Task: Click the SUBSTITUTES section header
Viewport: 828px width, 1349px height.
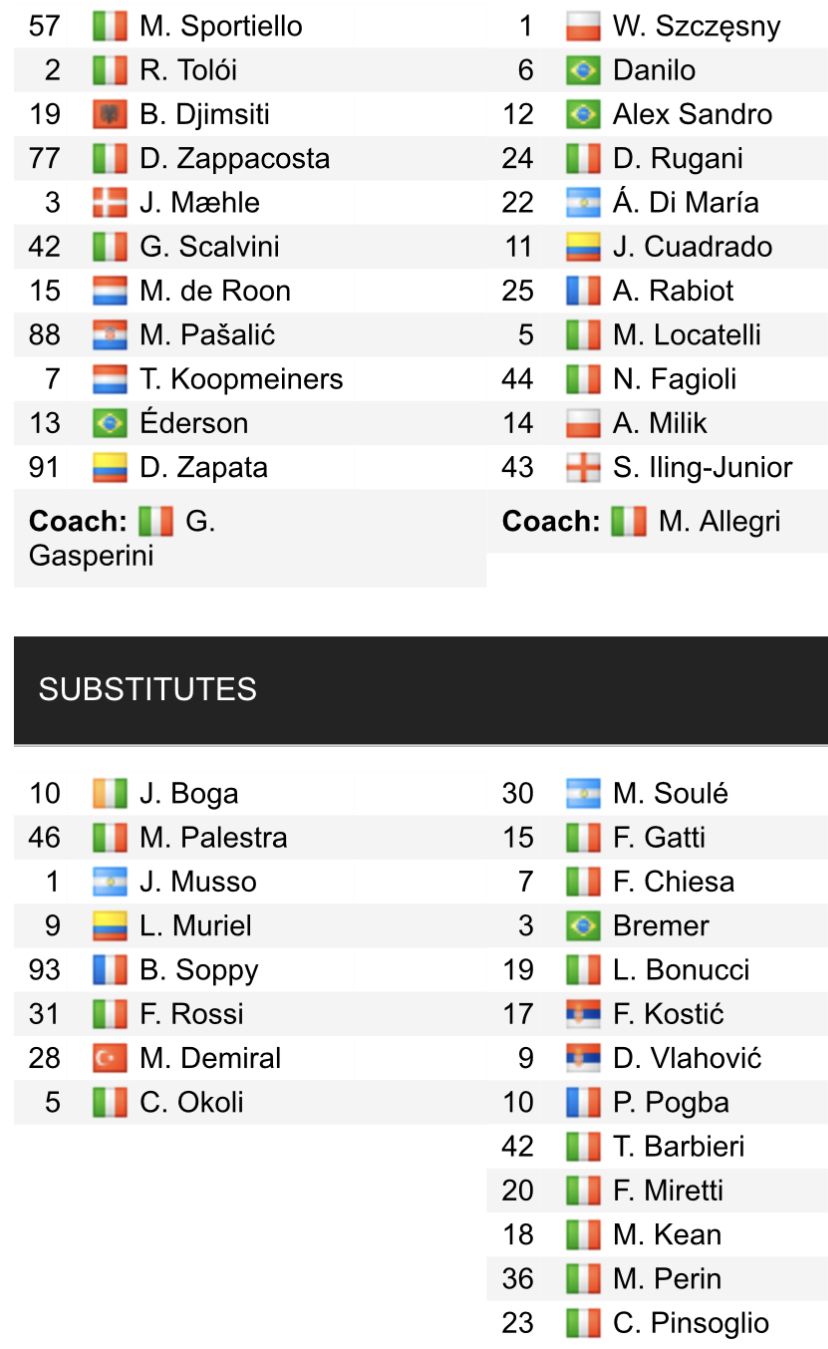Action: point(147,689)
